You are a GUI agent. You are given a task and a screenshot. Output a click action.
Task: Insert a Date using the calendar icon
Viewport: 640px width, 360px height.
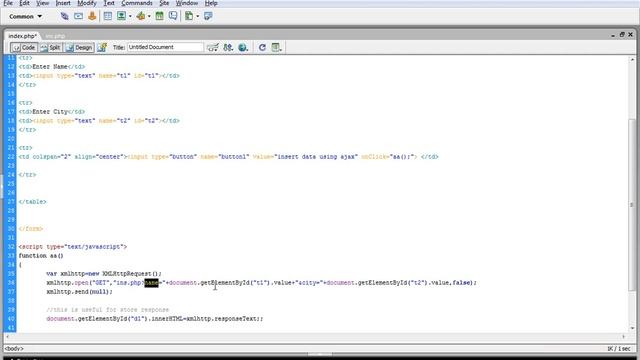pos(160,16)
